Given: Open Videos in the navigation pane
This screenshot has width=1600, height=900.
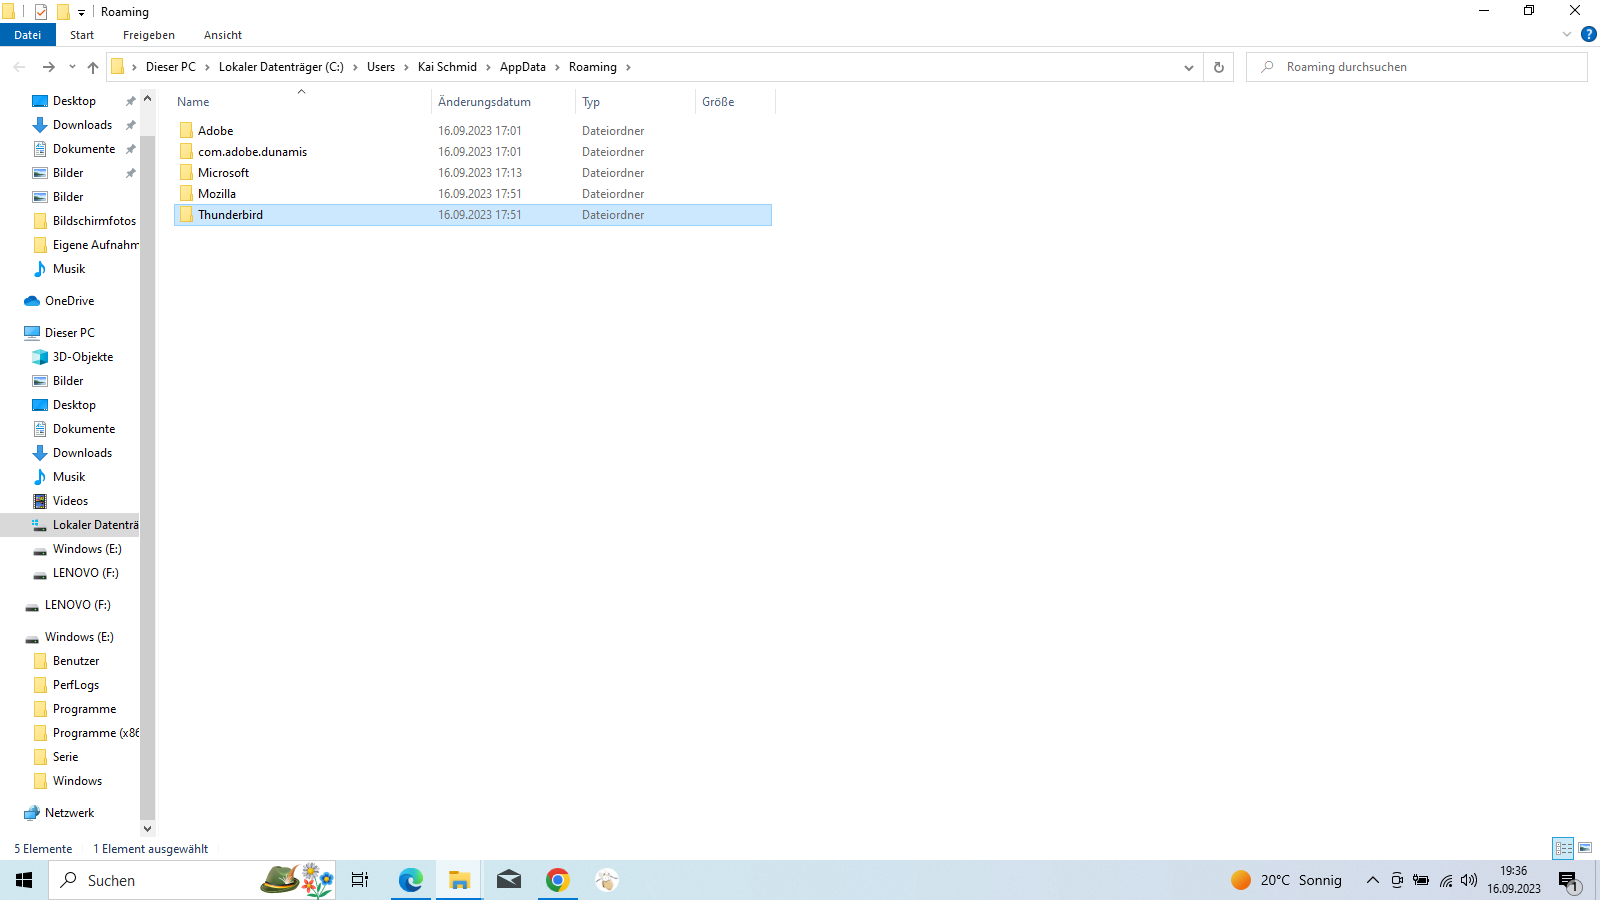Looking at the screenshot, I should tap(70, 501).
